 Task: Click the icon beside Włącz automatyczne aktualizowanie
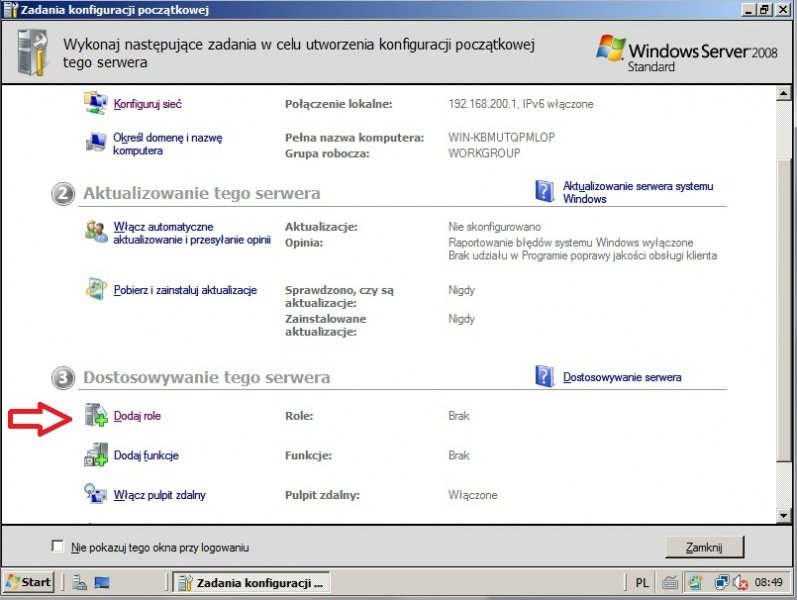point(96,231)
